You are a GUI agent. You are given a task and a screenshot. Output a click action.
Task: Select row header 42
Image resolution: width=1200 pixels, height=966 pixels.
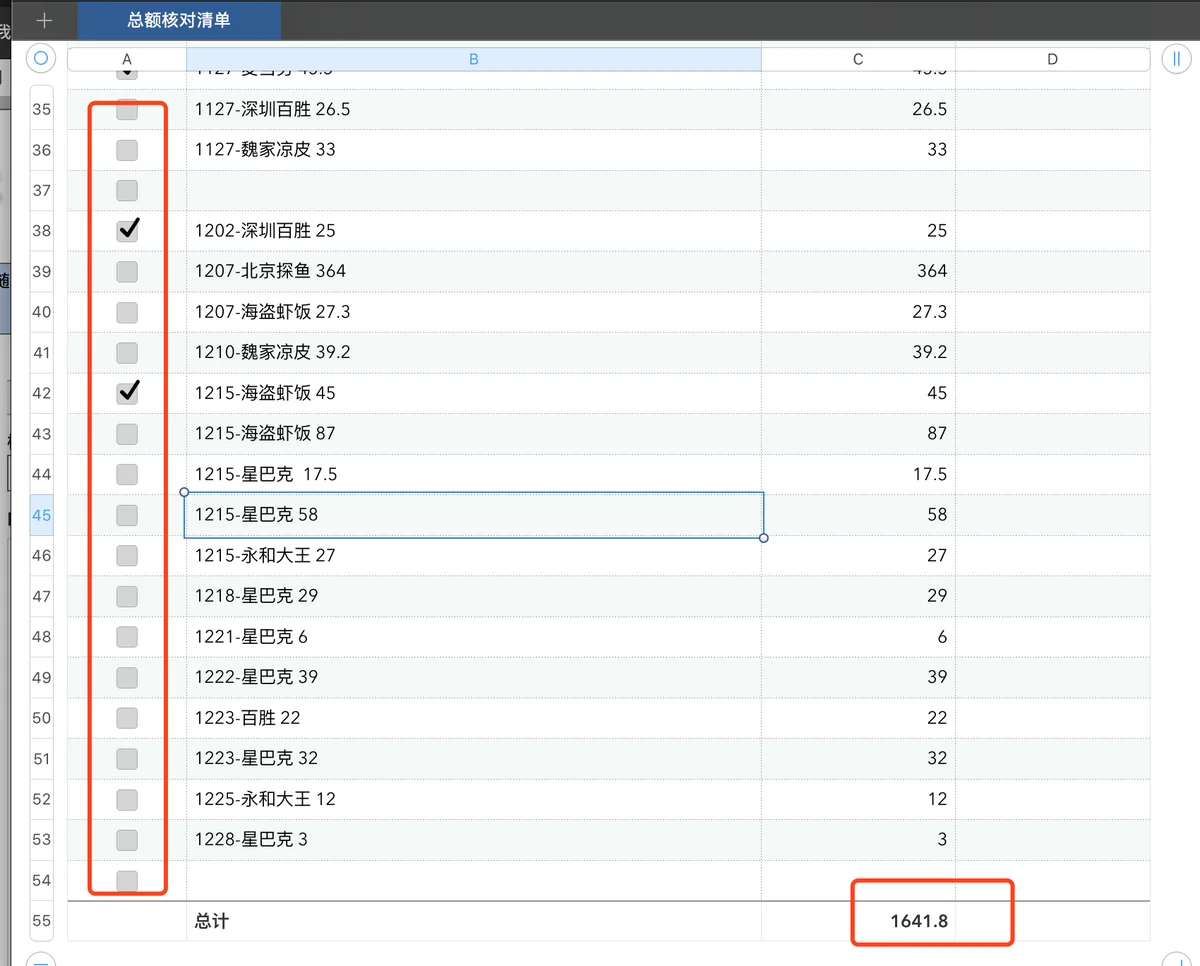[x=41, y=393]
